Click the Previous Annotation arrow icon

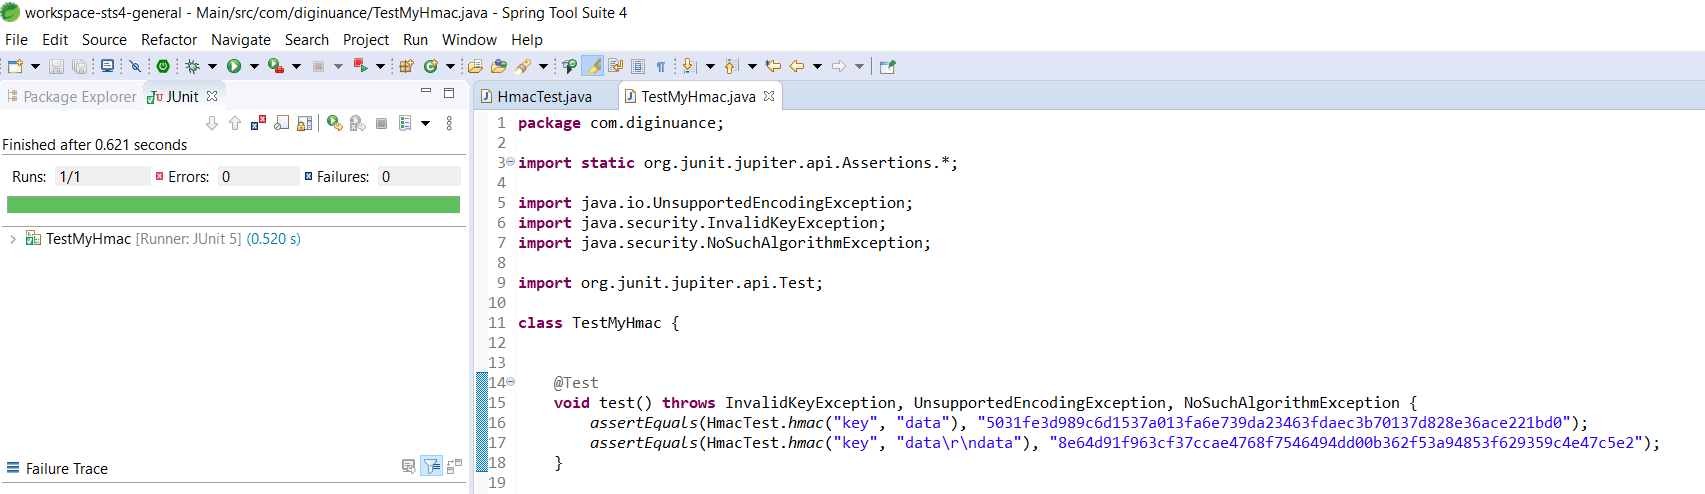tap(731, 66)
